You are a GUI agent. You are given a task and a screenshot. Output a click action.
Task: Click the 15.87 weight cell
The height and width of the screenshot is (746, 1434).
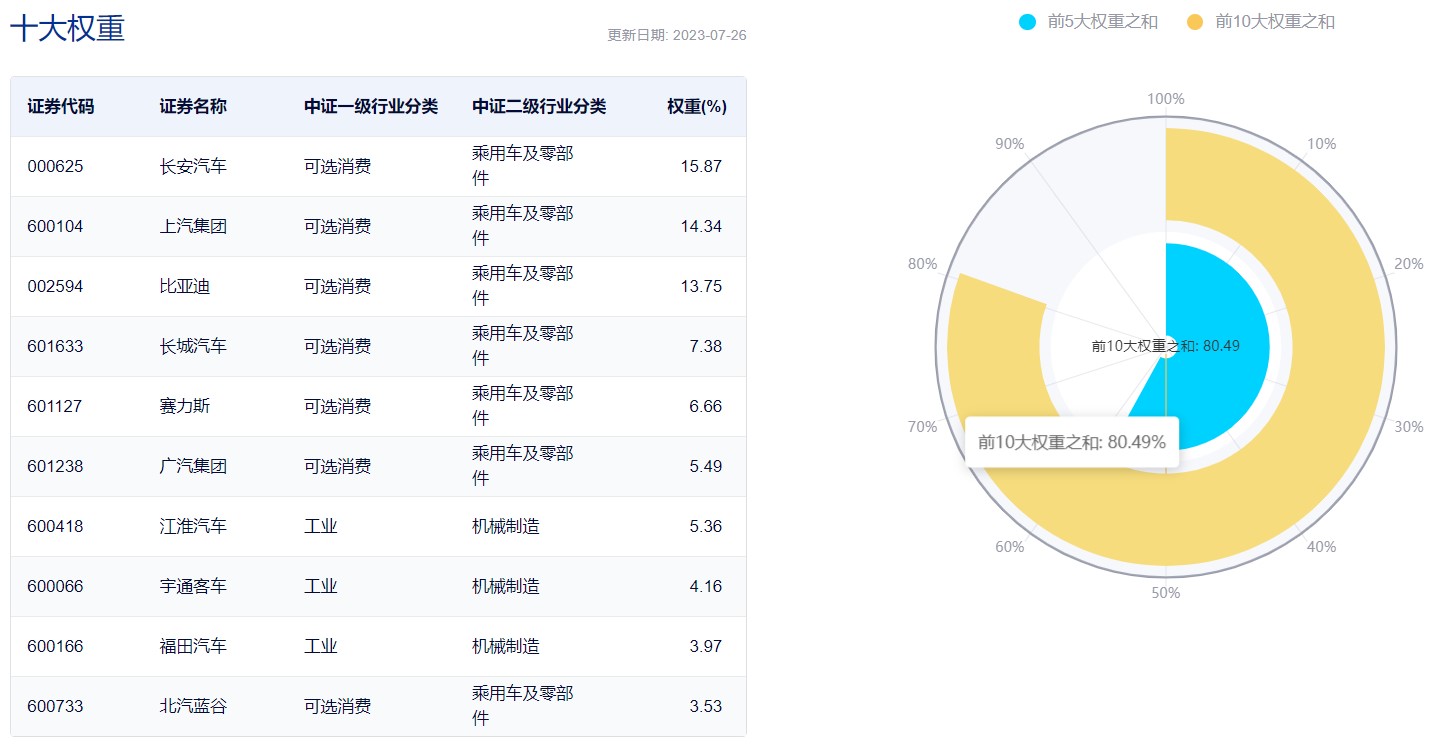pos(701,167)
